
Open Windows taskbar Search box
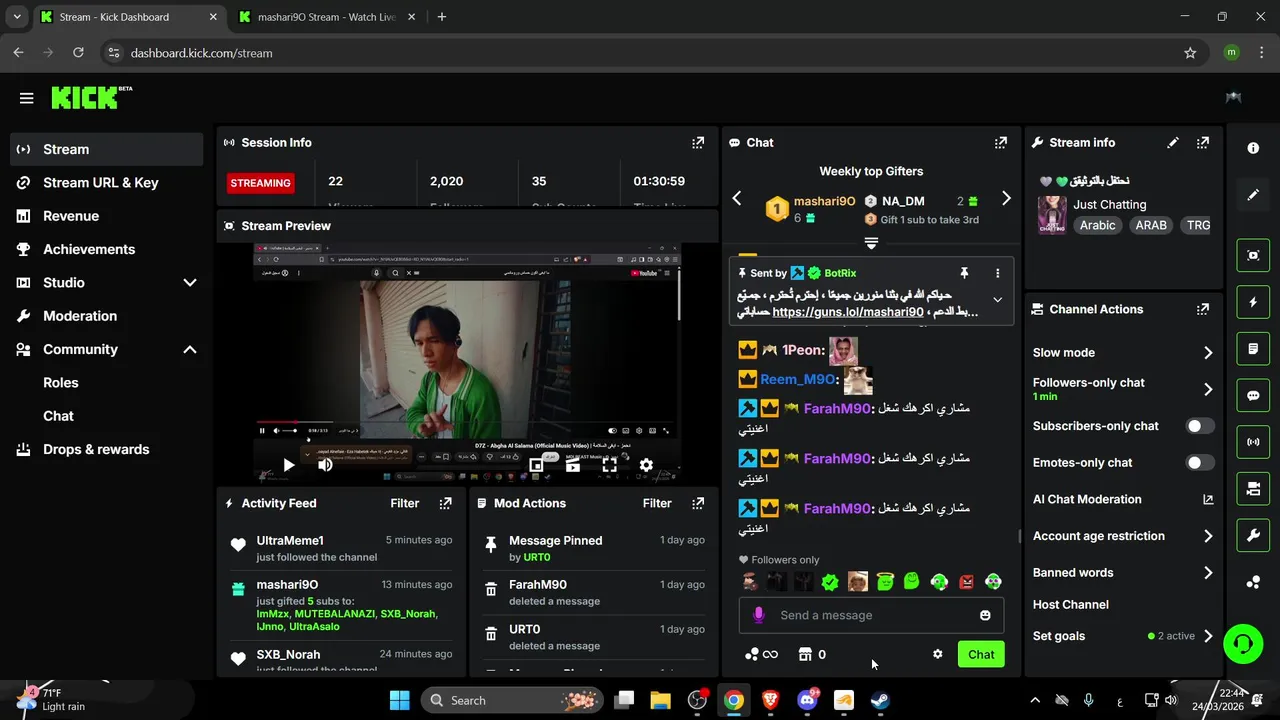coord(513,700)
